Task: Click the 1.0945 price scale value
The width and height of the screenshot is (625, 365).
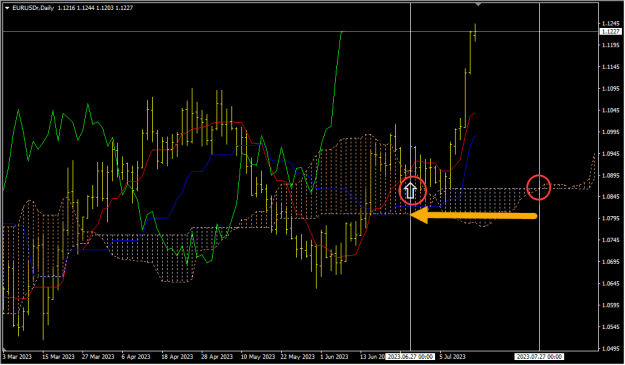Action: [611, 153]
